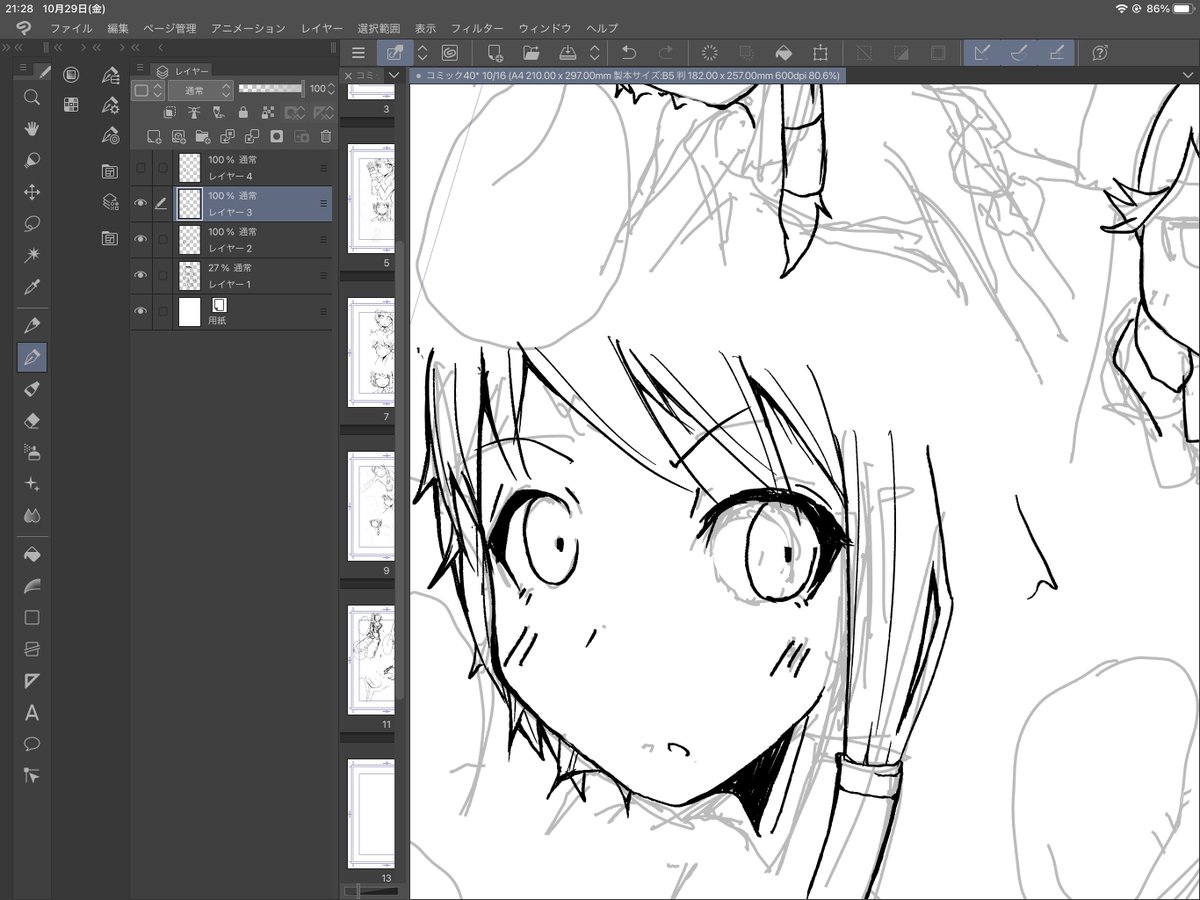
Task: Switch to the レイヤー panel tab
Action: coord(184,71)
